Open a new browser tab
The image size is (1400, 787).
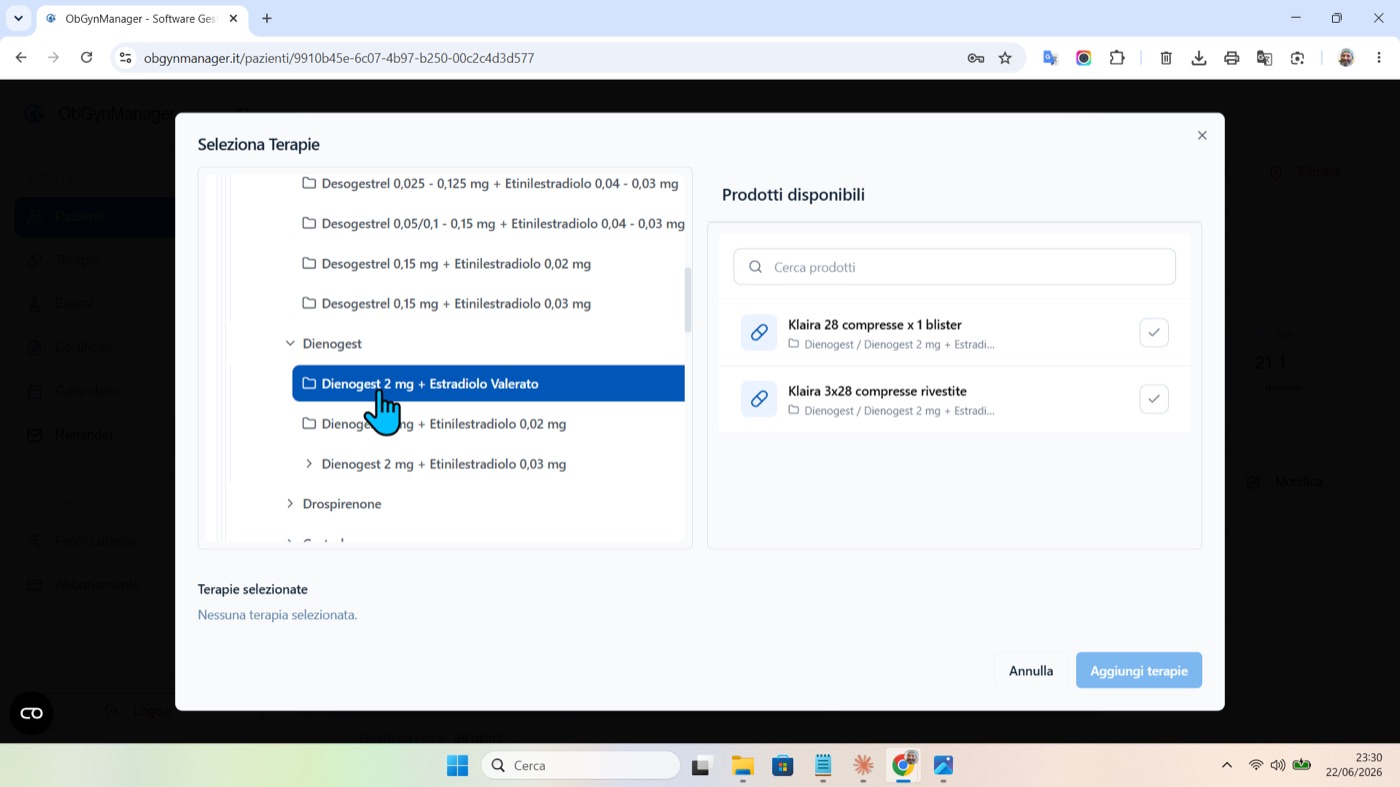[x=267, y=18]
